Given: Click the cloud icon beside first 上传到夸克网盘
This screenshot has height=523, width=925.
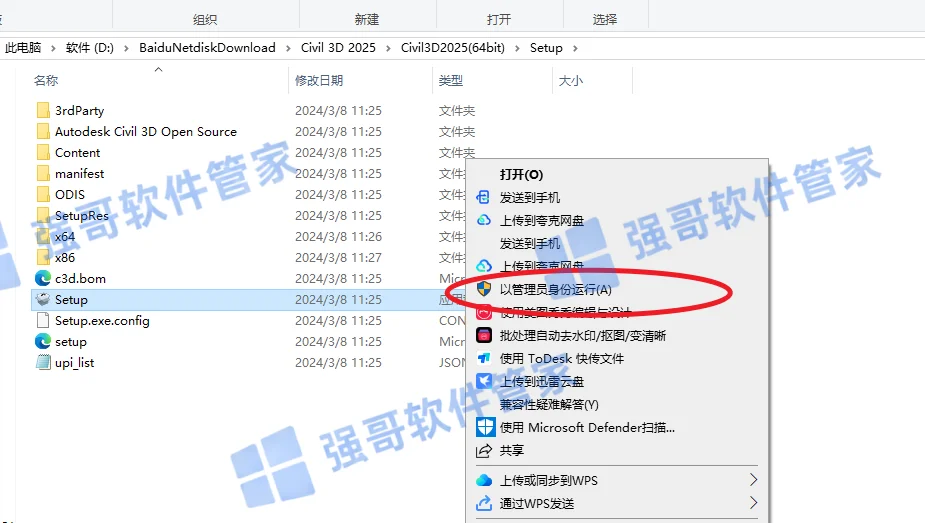Looking at the screenshot, I should (x=484, y=220).
